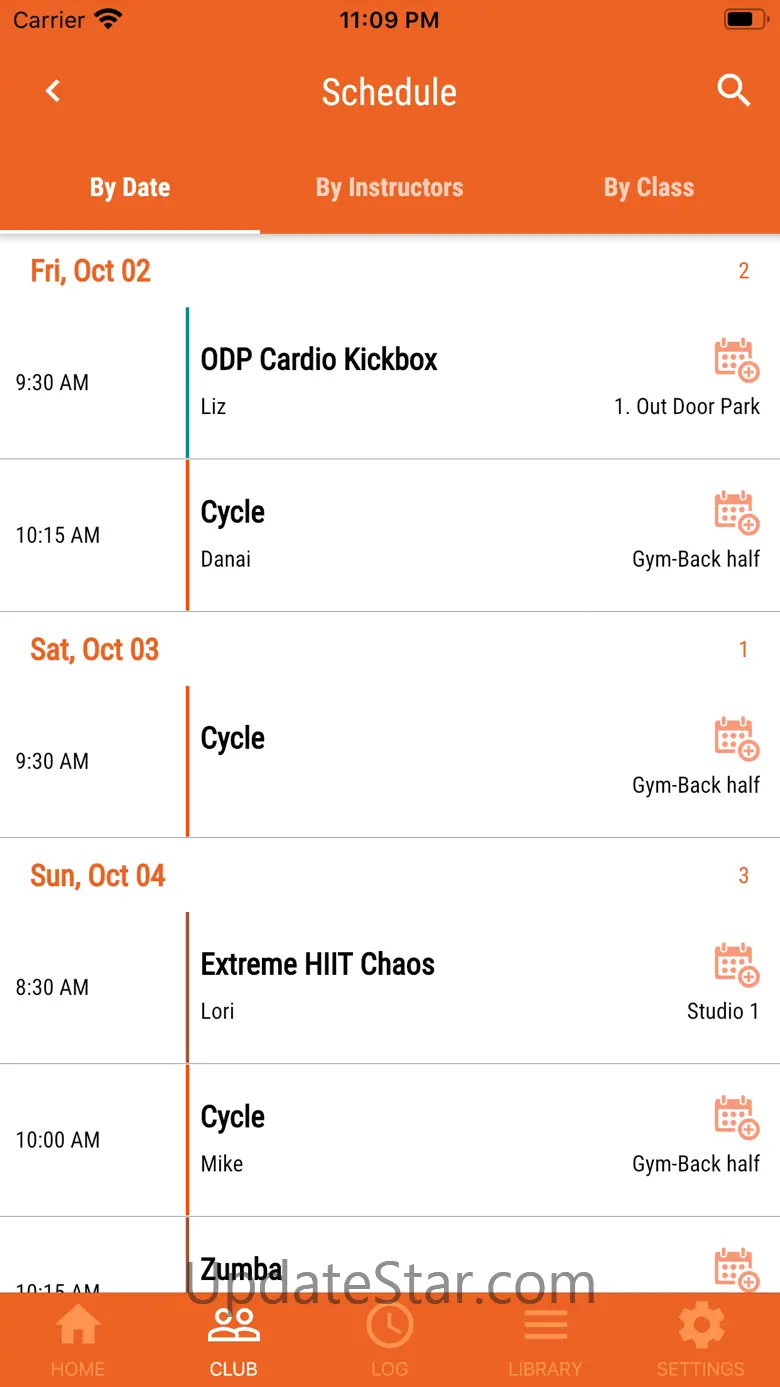Viewport: 780px width, 1387px height.
Task: Tap the Sun, Oct 04 date header
Action: click(x=98, y=876)
